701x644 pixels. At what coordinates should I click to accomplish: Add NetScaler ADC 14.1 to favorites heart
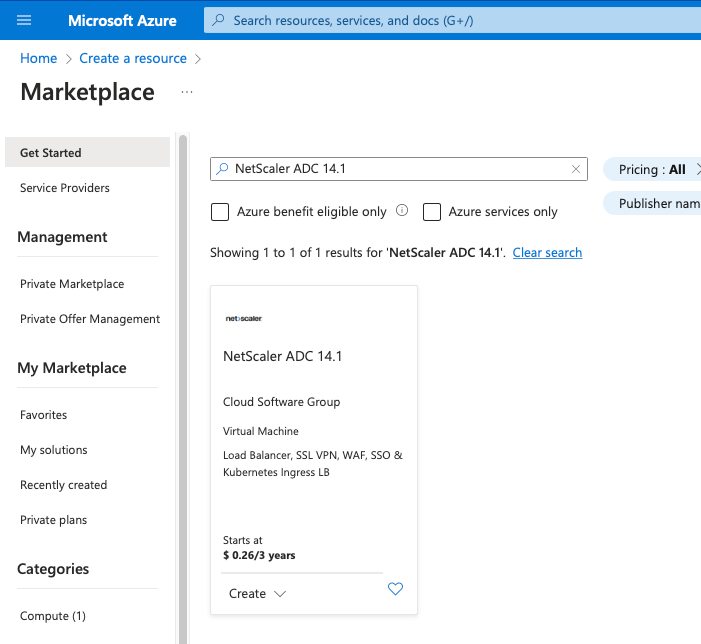(395, 589)
